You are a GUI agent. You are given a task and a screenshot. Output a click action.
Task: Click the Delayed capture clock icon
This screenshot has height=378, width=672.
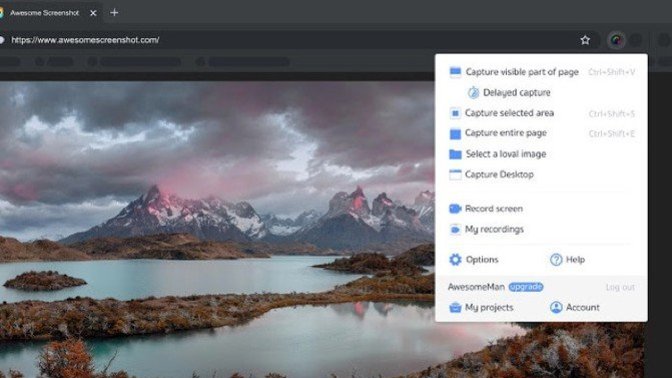(x=473, y=92)
